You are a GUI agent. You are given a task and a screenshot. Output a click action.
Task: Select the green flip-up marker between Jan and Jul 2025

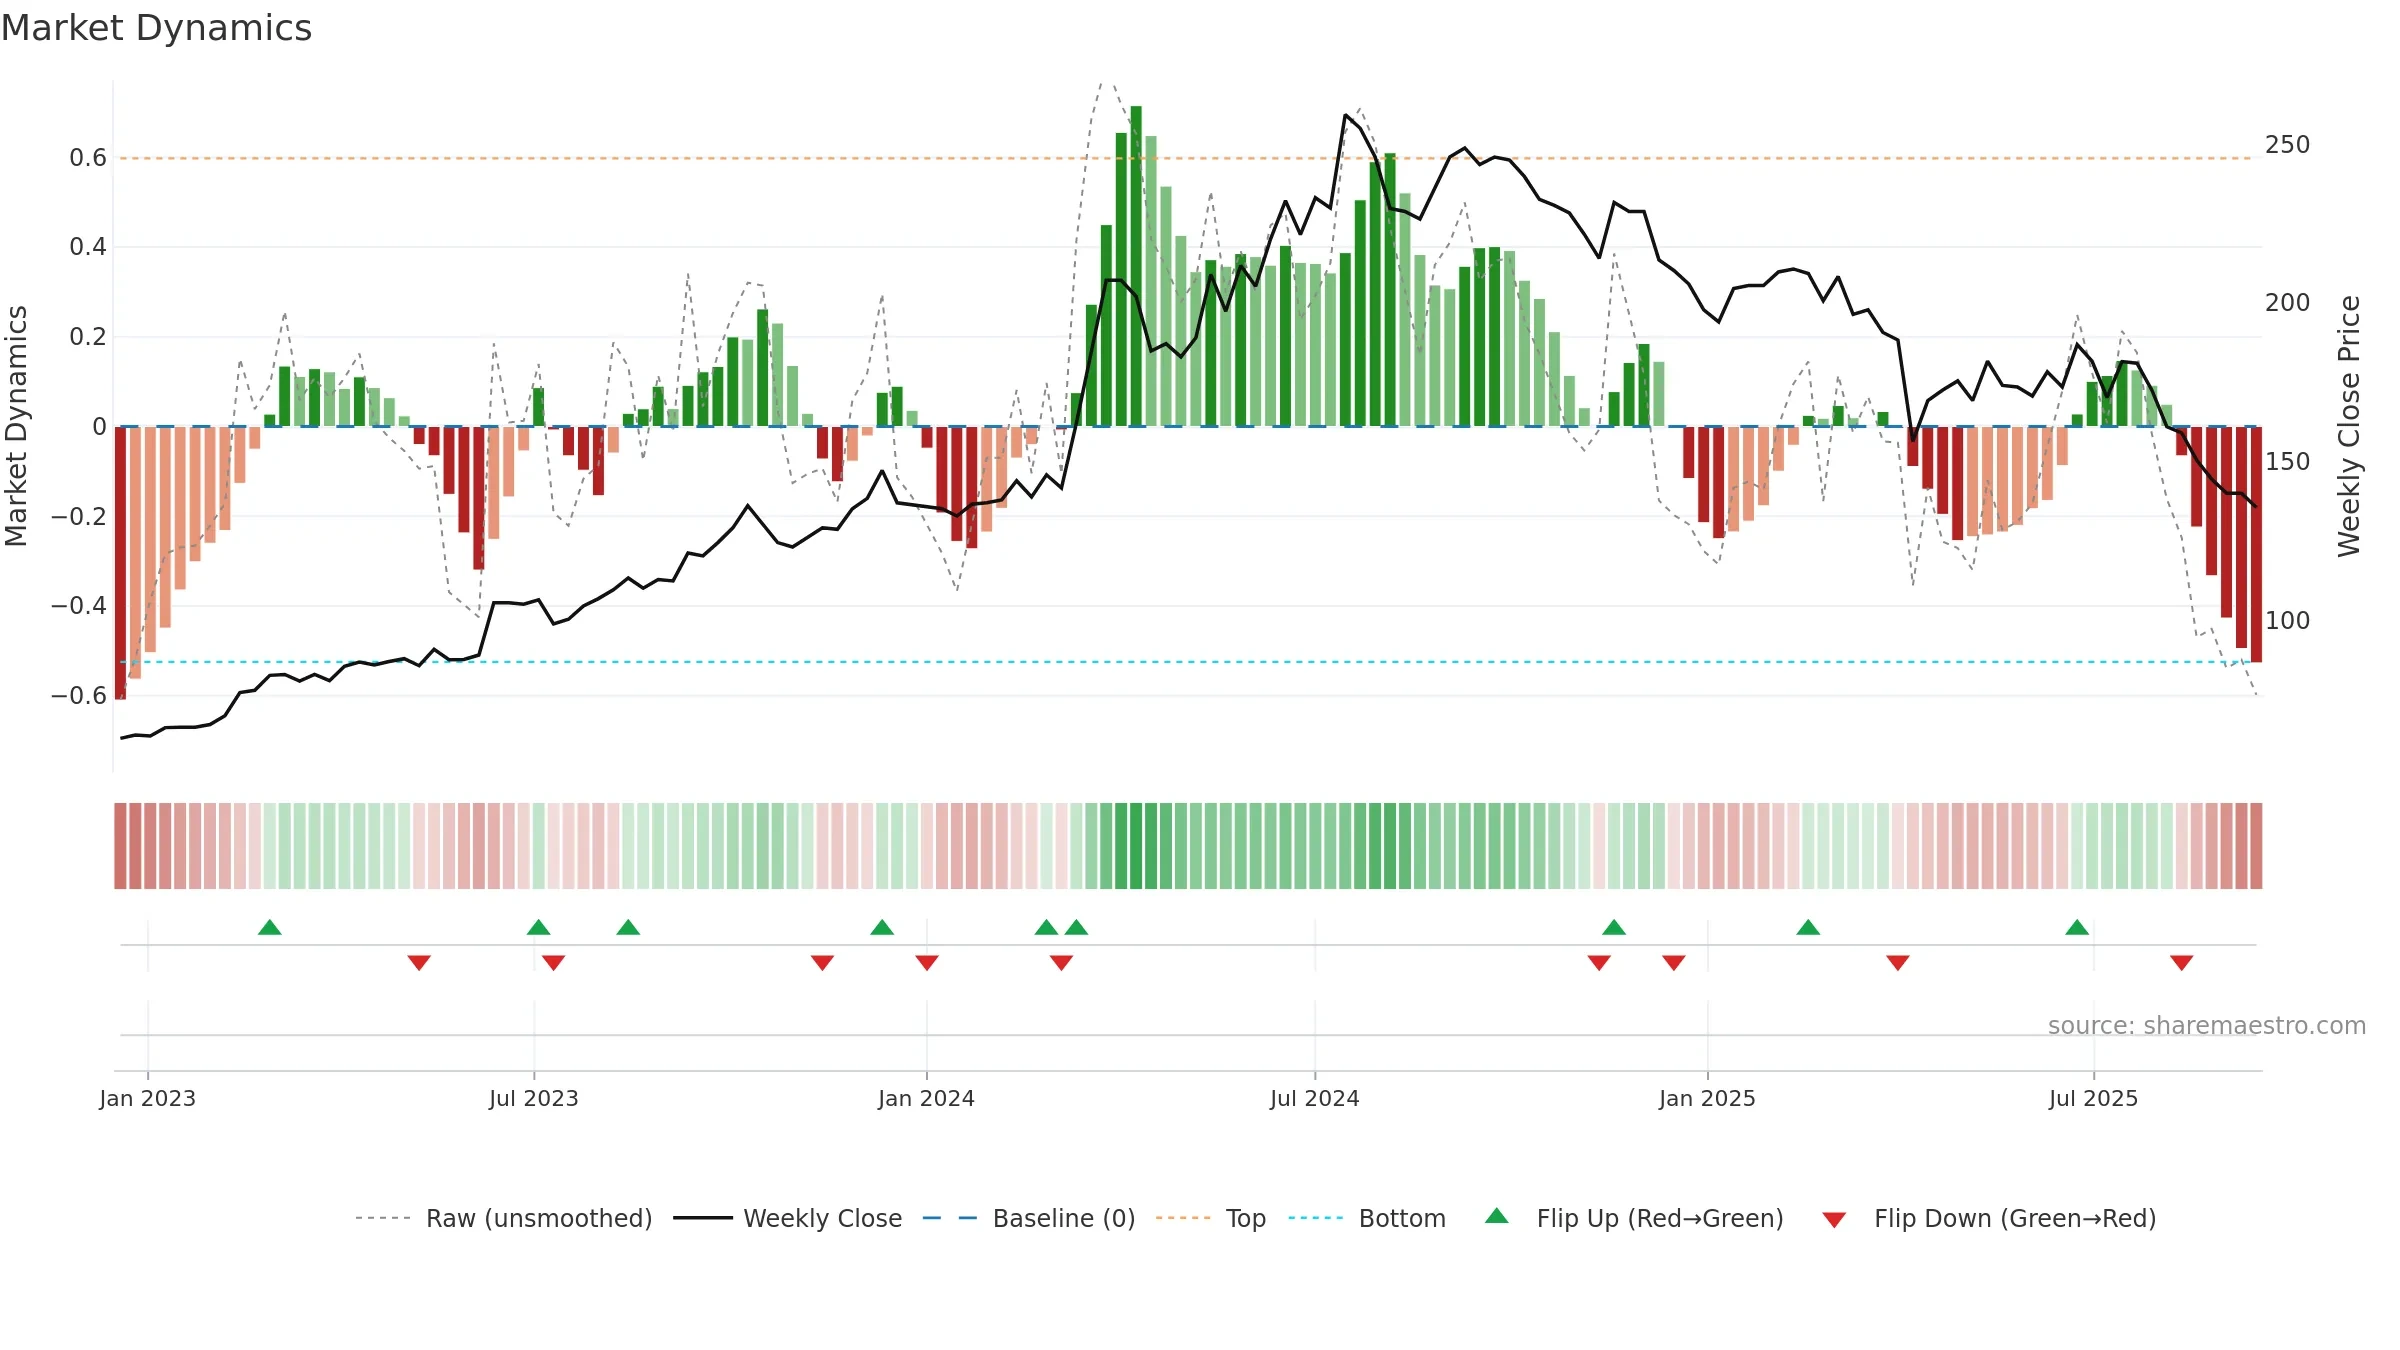[1808, 927]
